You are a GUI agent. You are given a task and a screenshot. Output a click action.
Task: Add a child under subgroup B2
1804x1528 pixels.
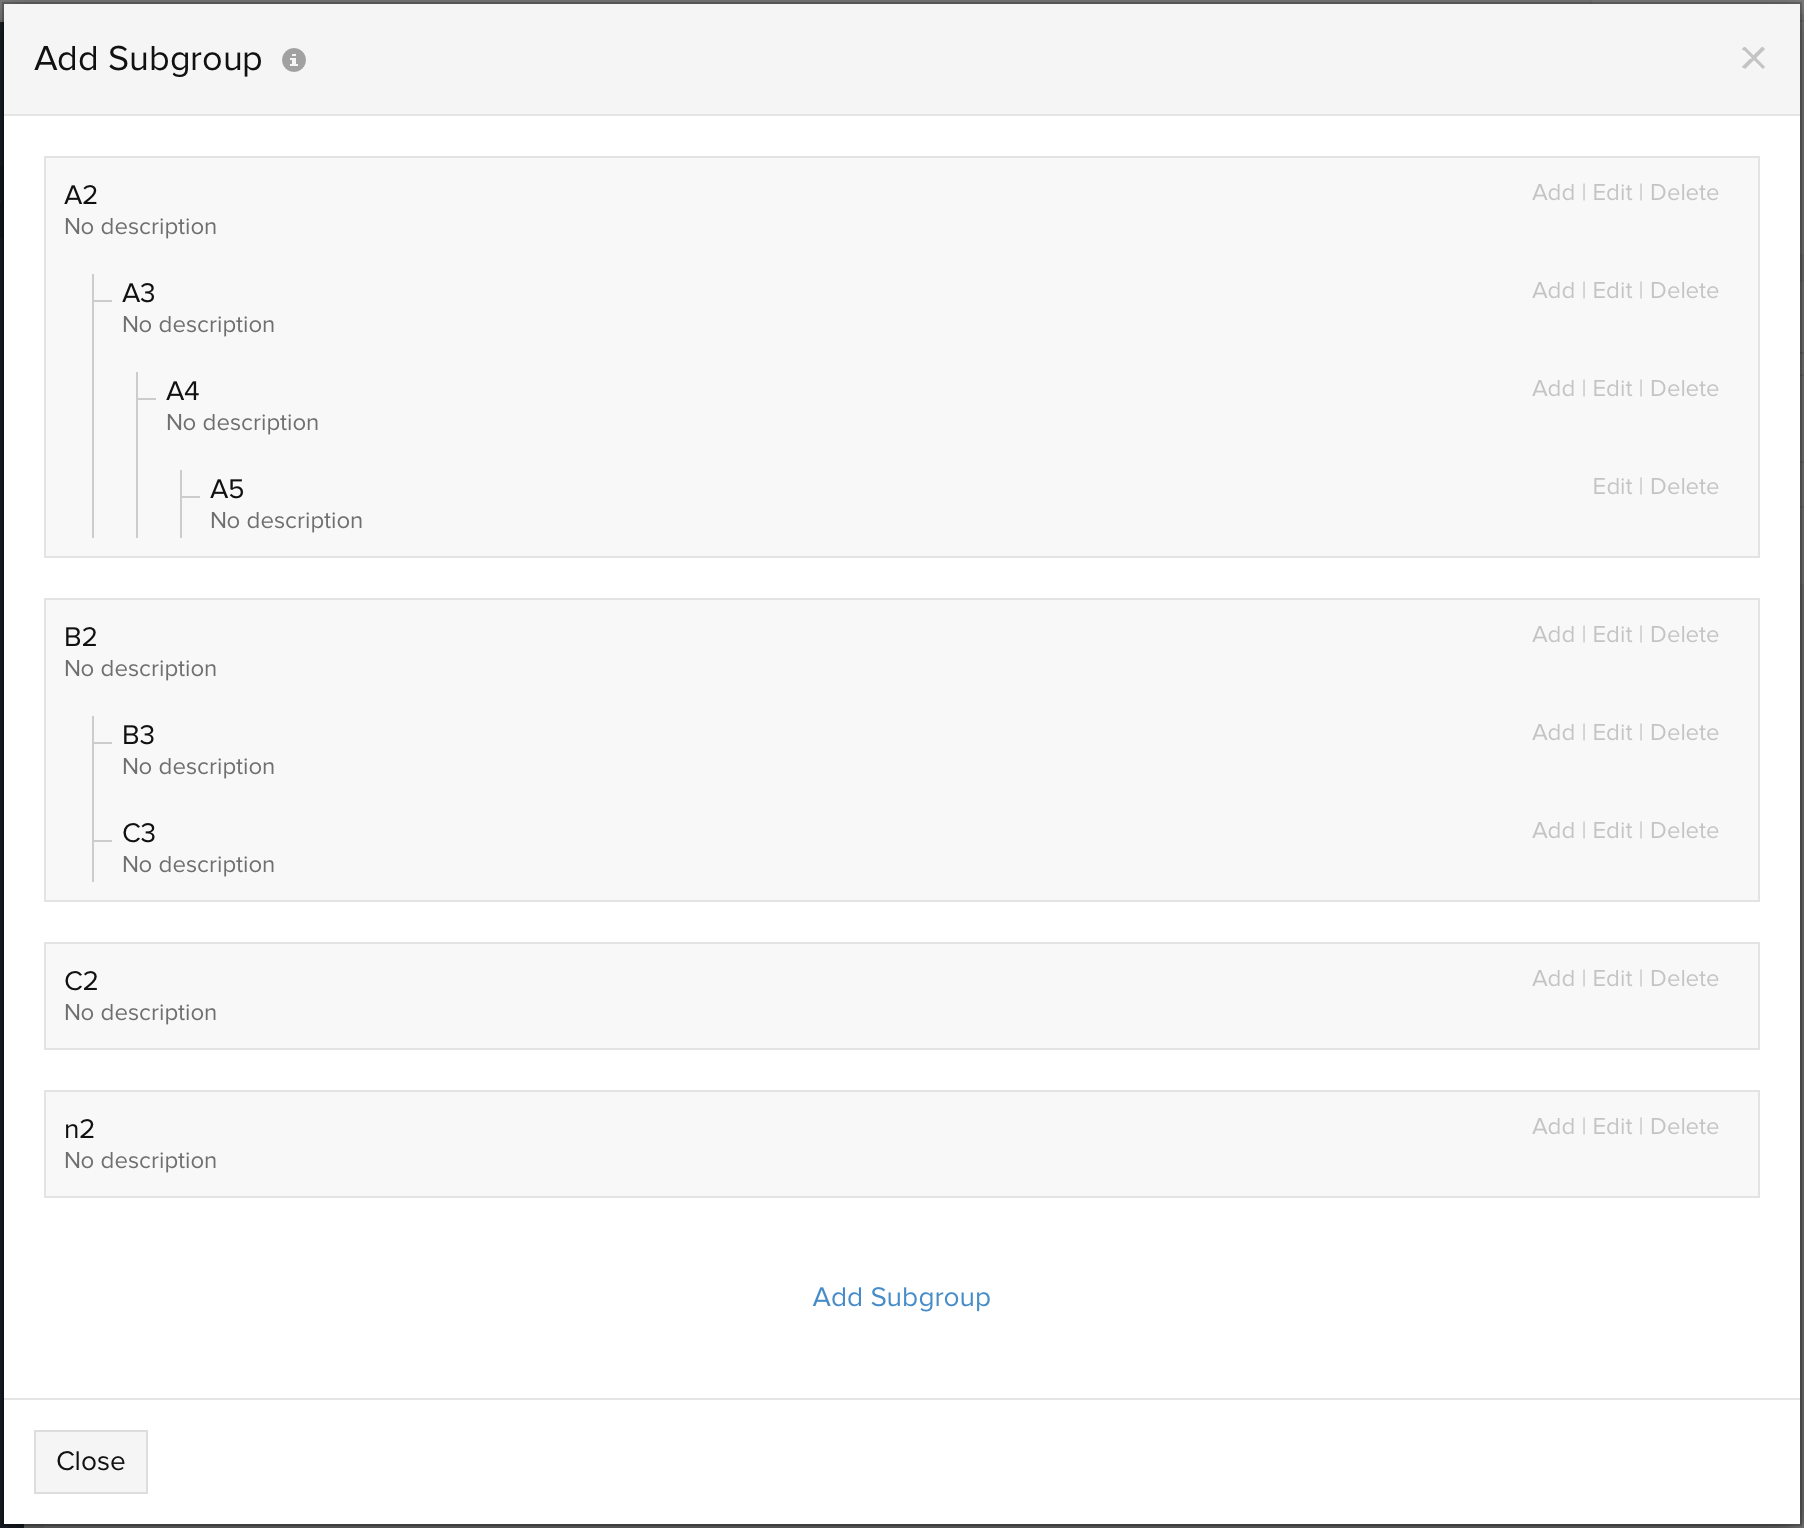click(x=1553, y=635)
